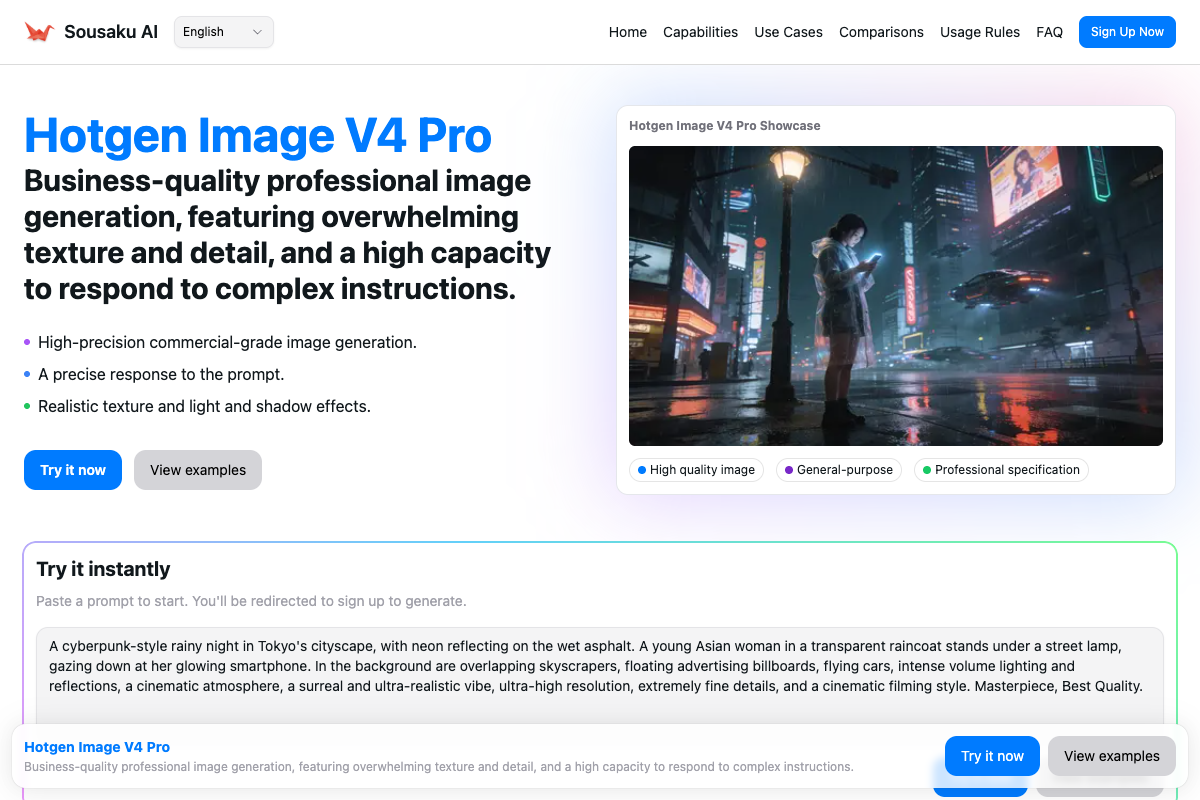Go to the Home nav link

tap(627, 32)
